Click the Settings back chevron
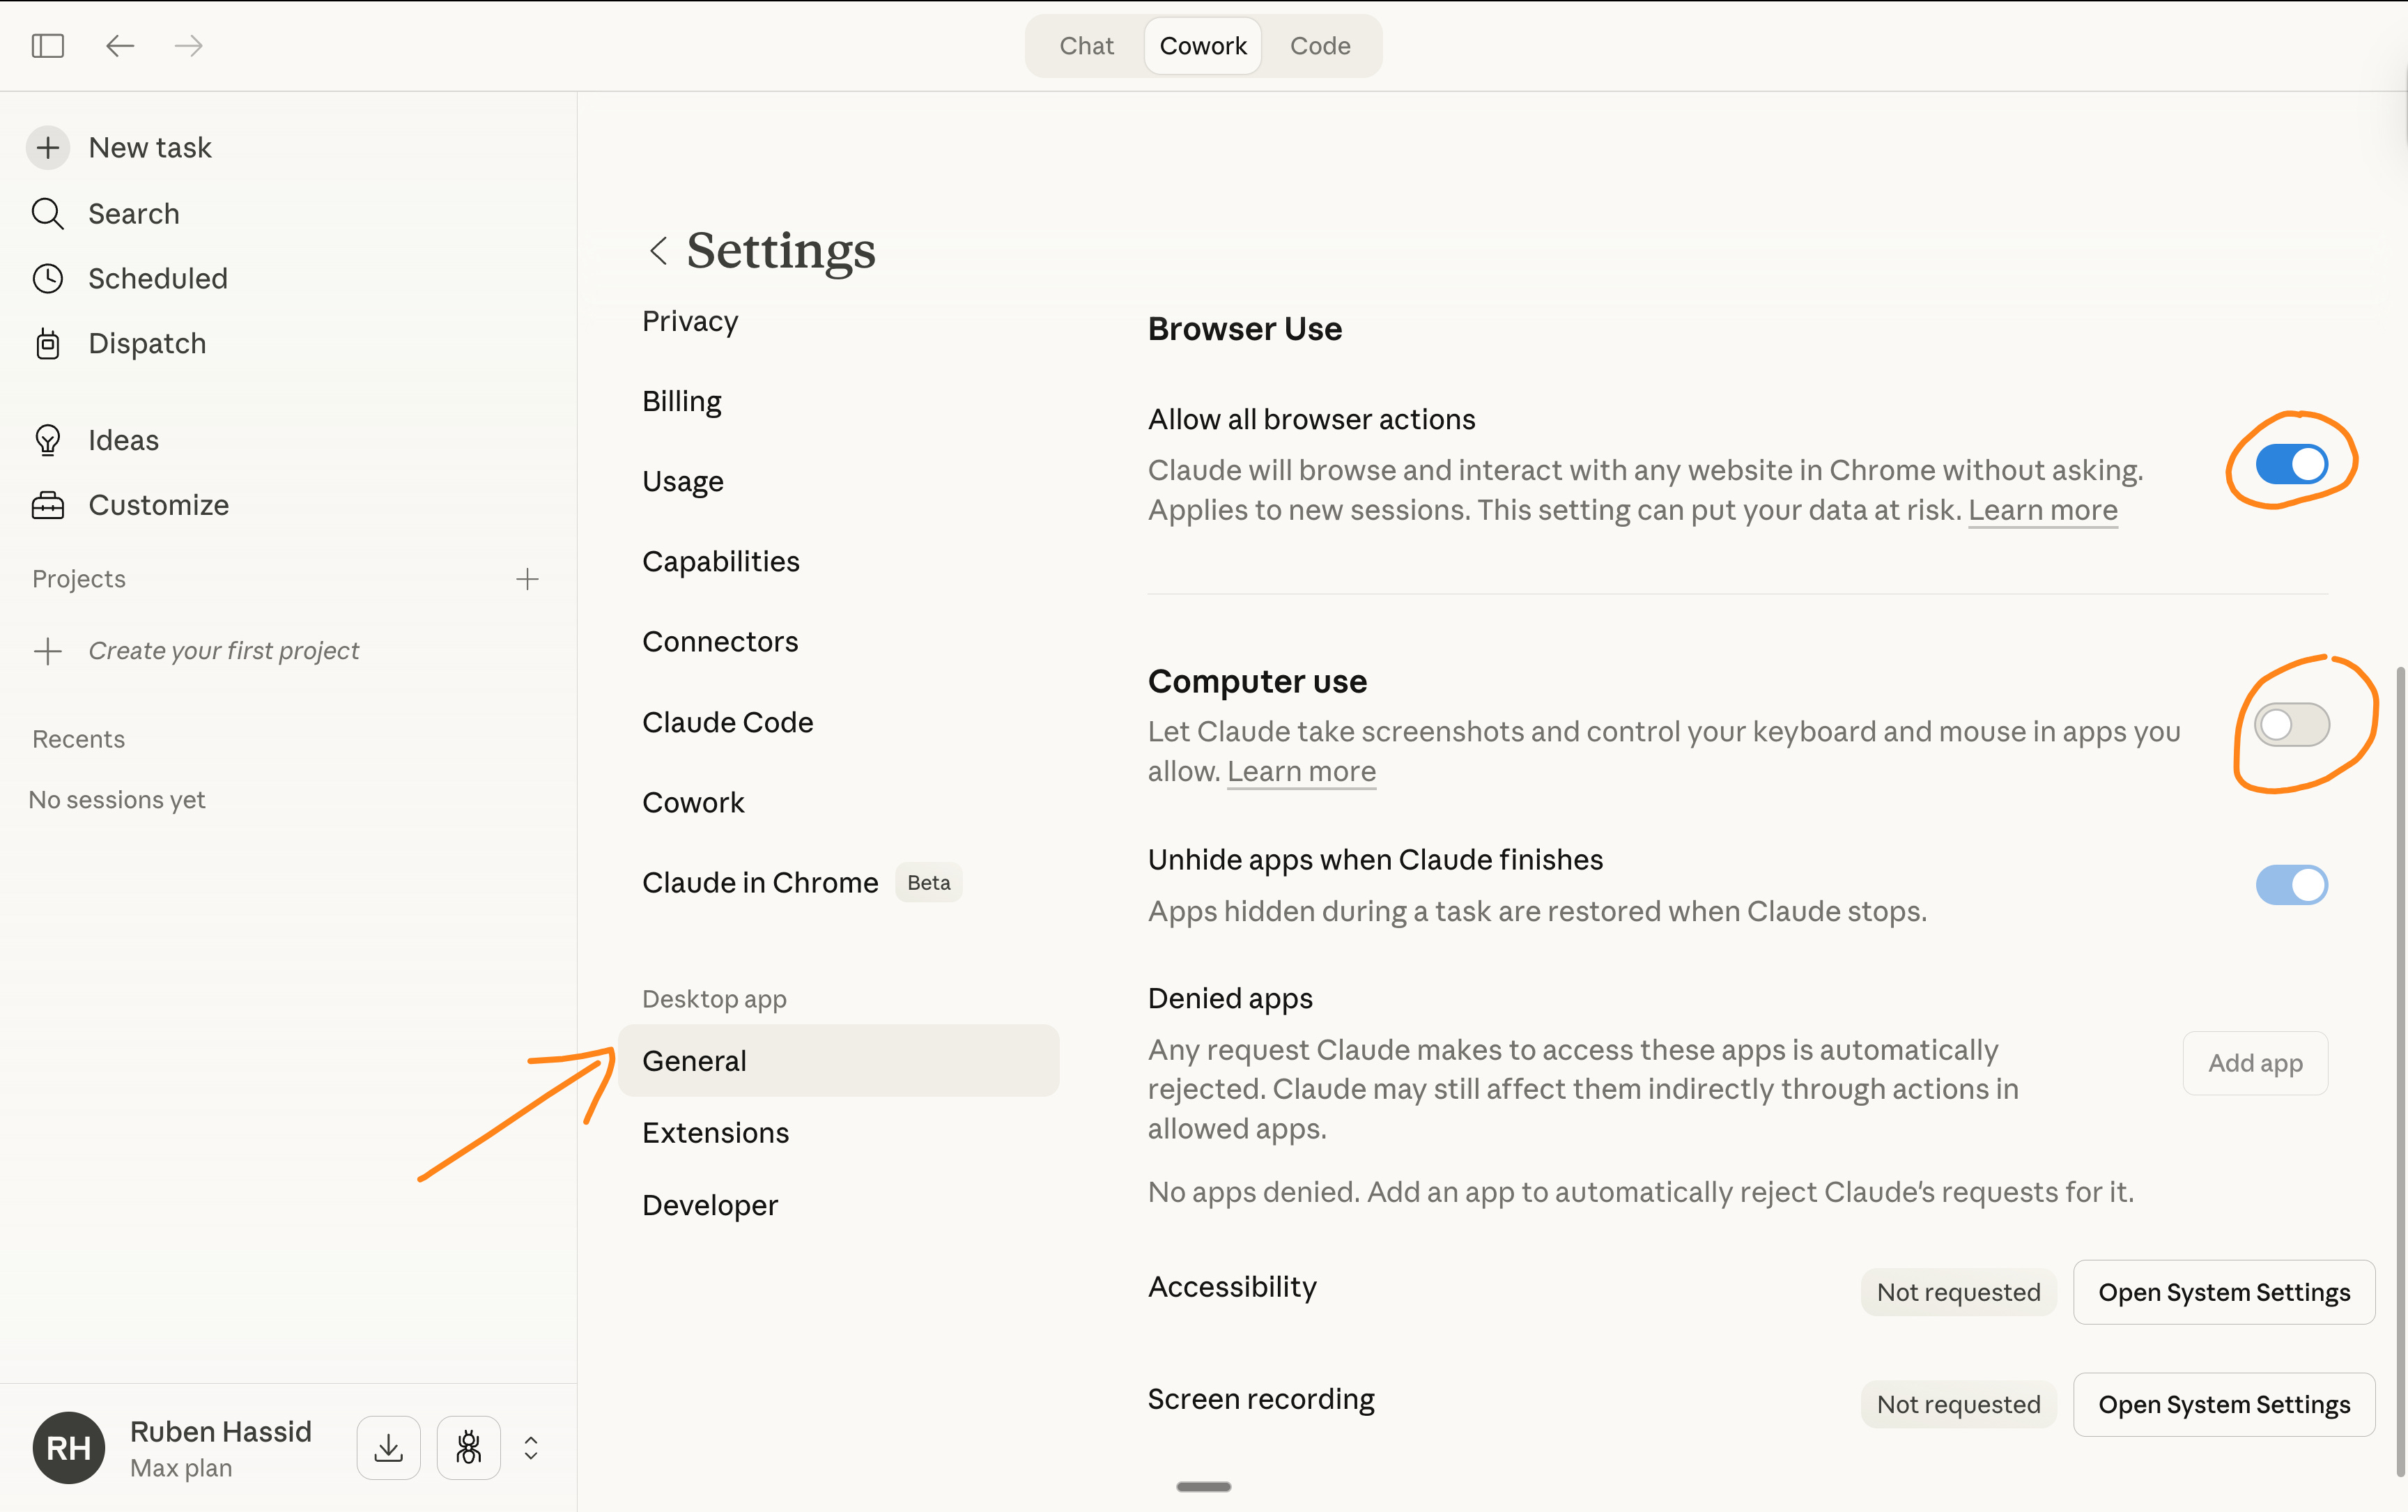 (x=658, y=250)
